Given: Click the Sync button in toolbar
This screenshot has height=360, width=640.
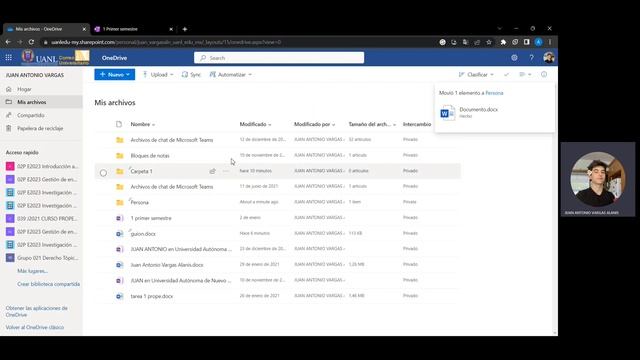Looking at the screenshot, I should click(191, 74).
